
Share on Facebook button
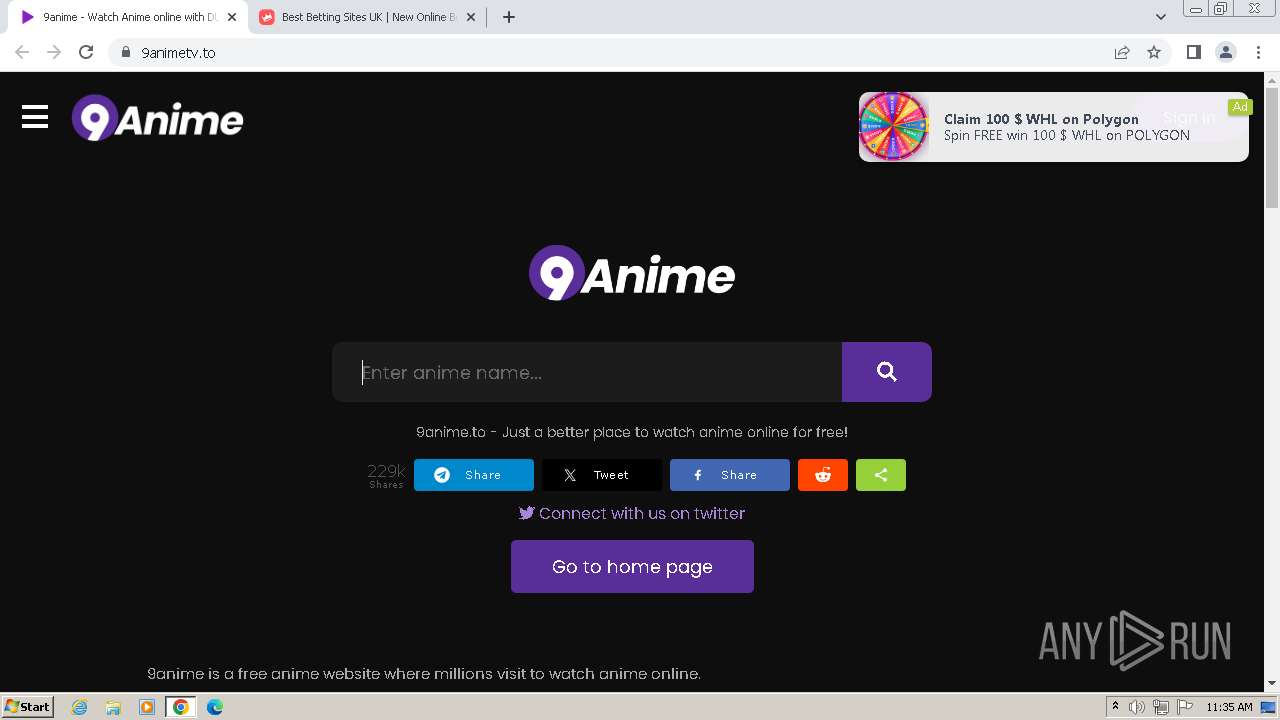(x=730, y=475)
